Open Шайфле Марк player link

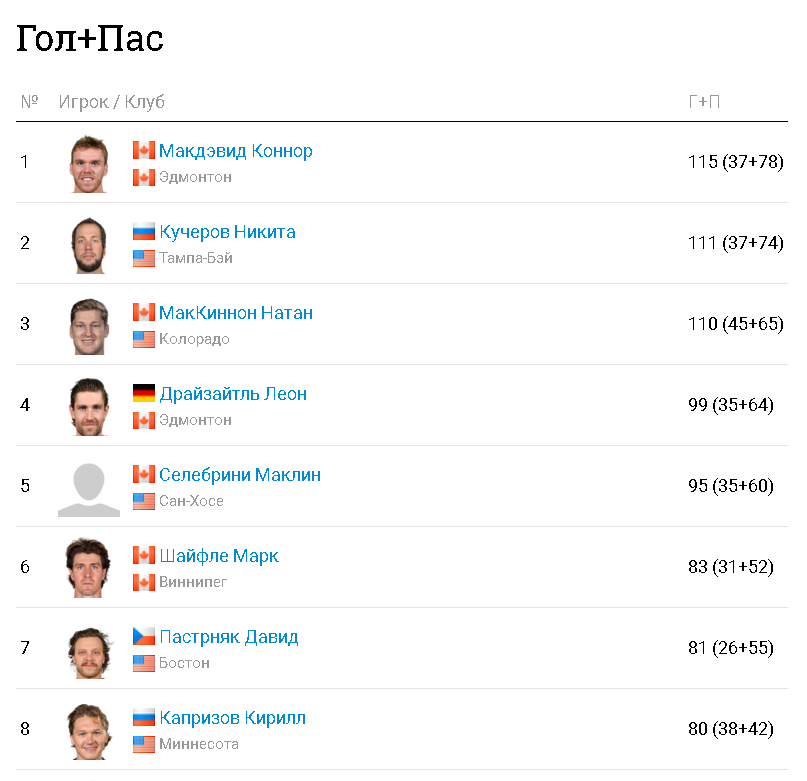(218, 556)
